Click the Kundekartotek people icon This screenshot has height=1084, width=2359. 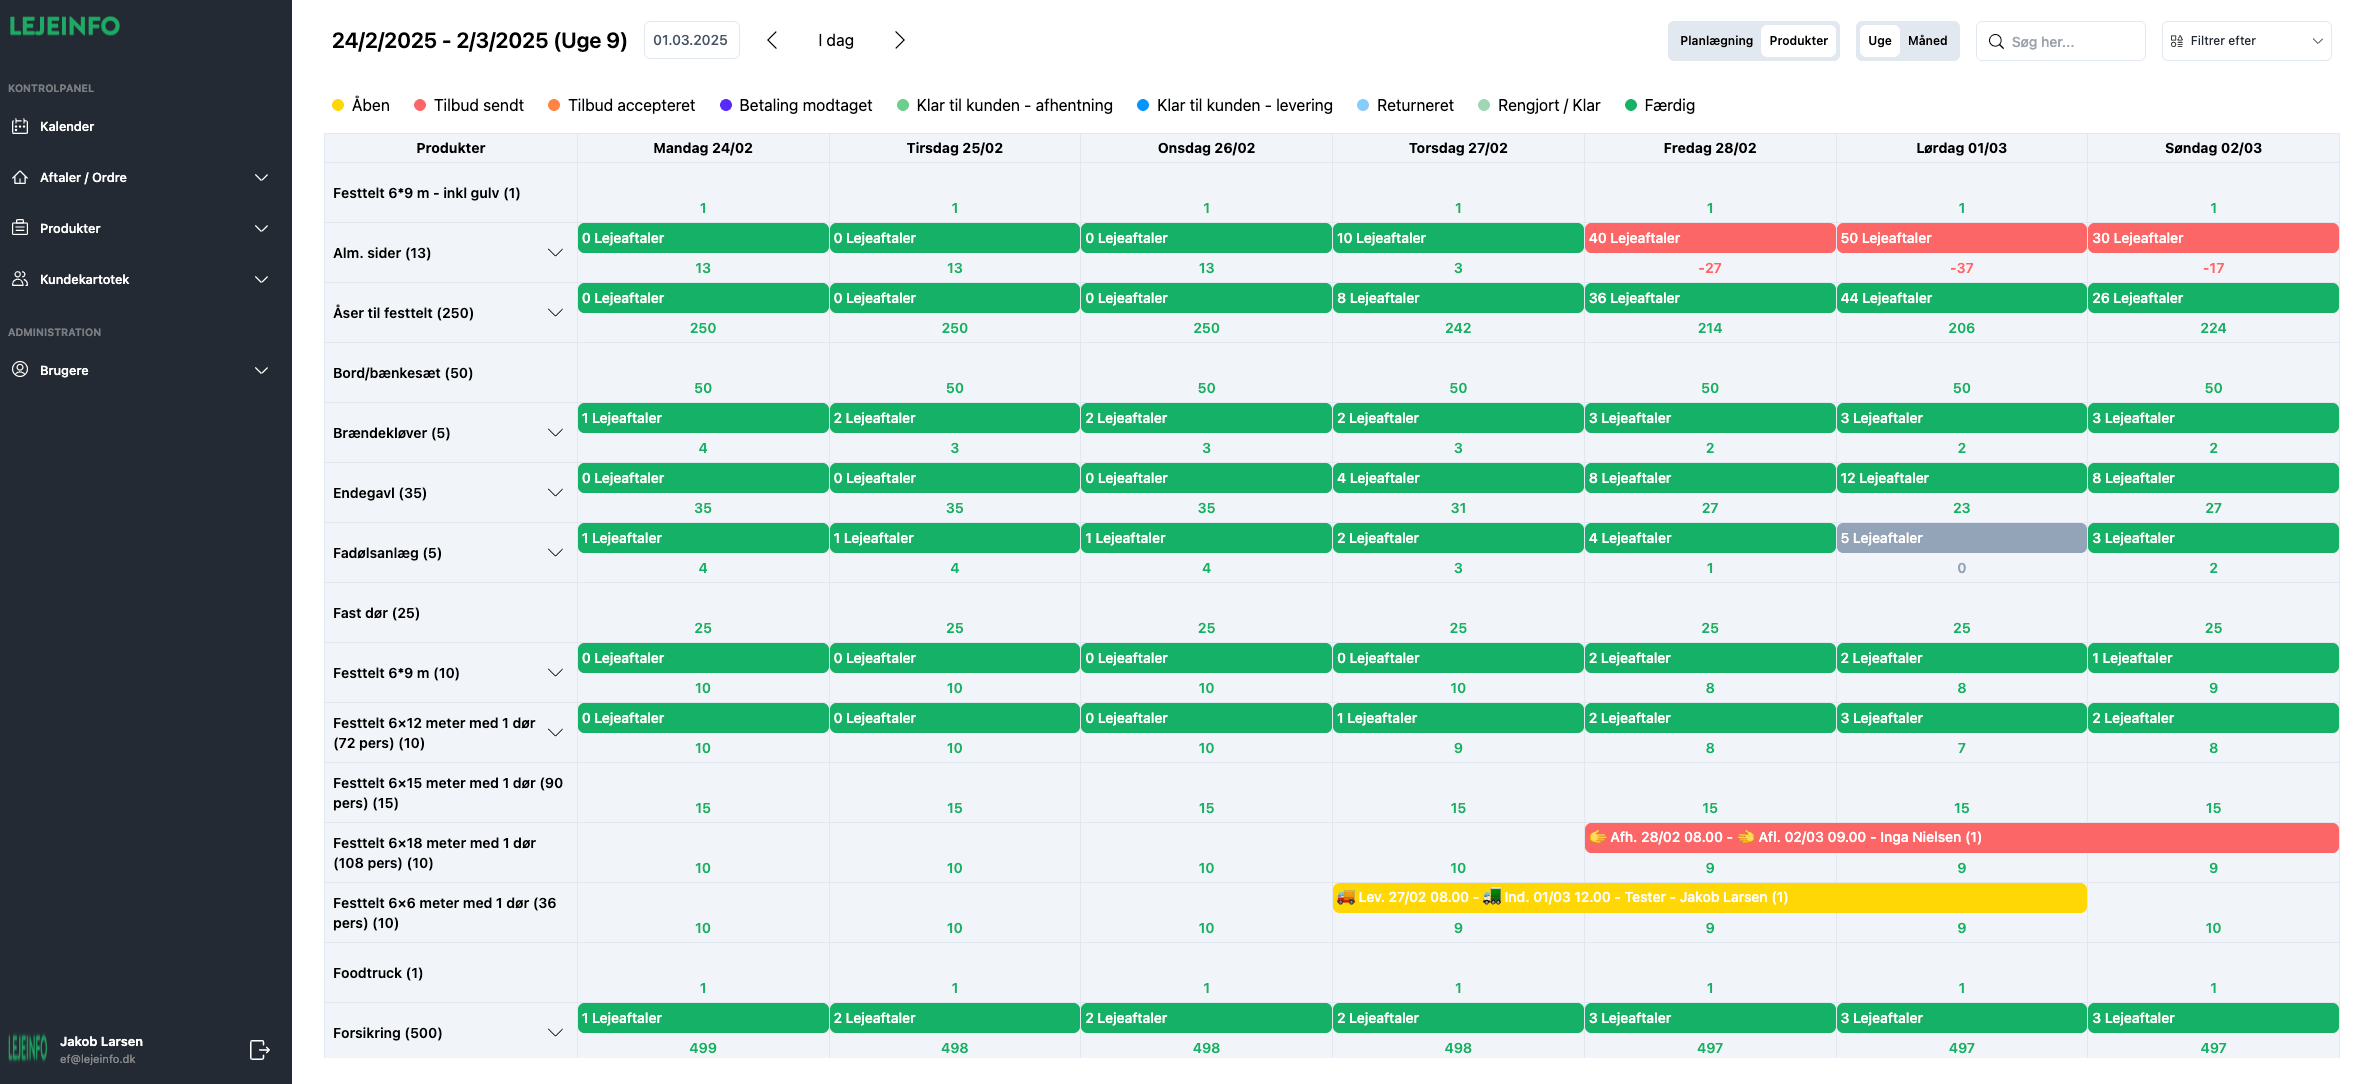[20, 279]
